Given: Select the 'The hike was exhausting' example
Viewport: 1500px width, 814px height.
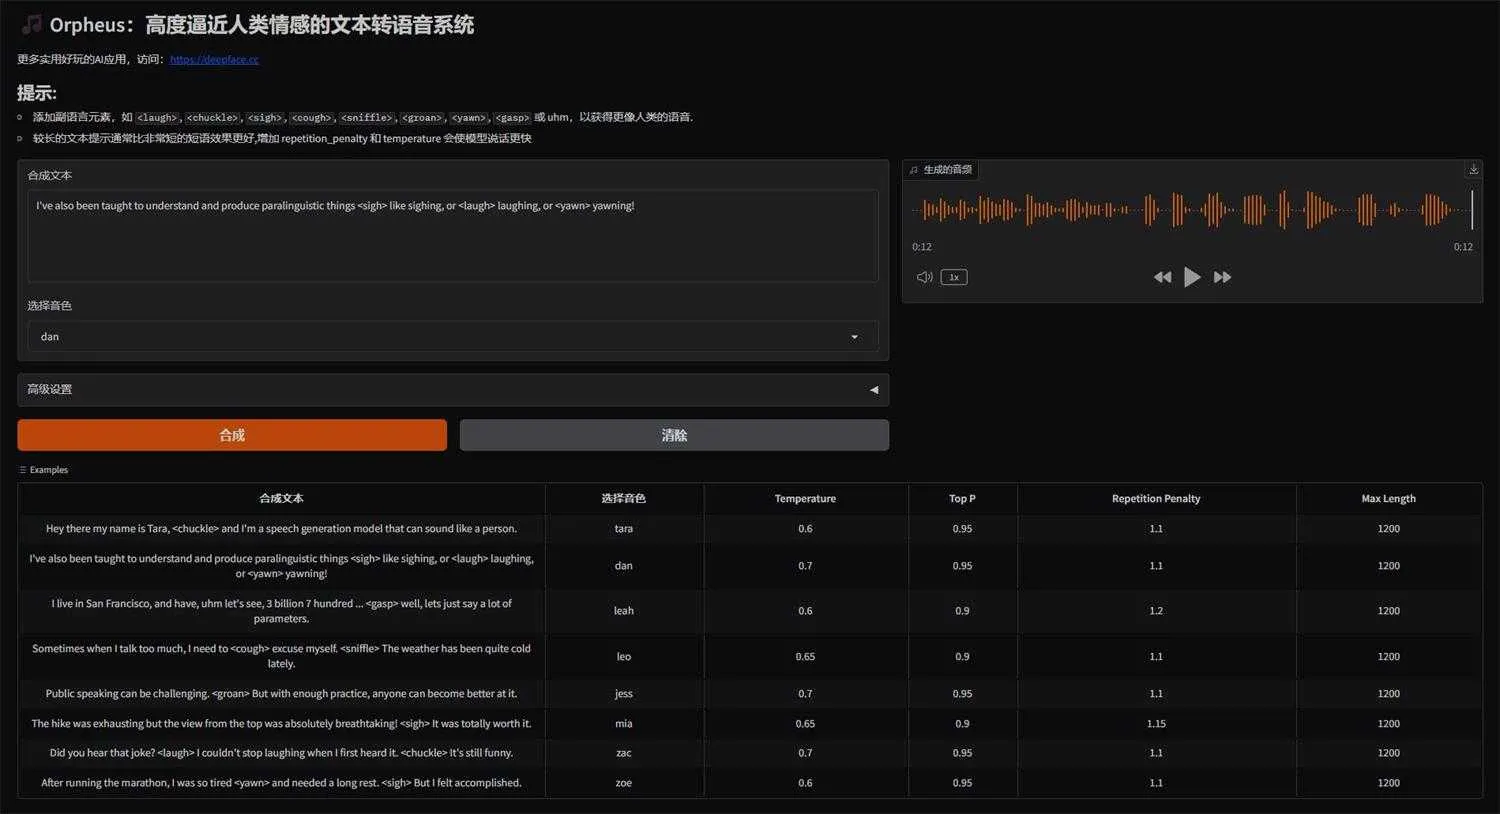Looking at the screenshot, I should pos(281,724).
